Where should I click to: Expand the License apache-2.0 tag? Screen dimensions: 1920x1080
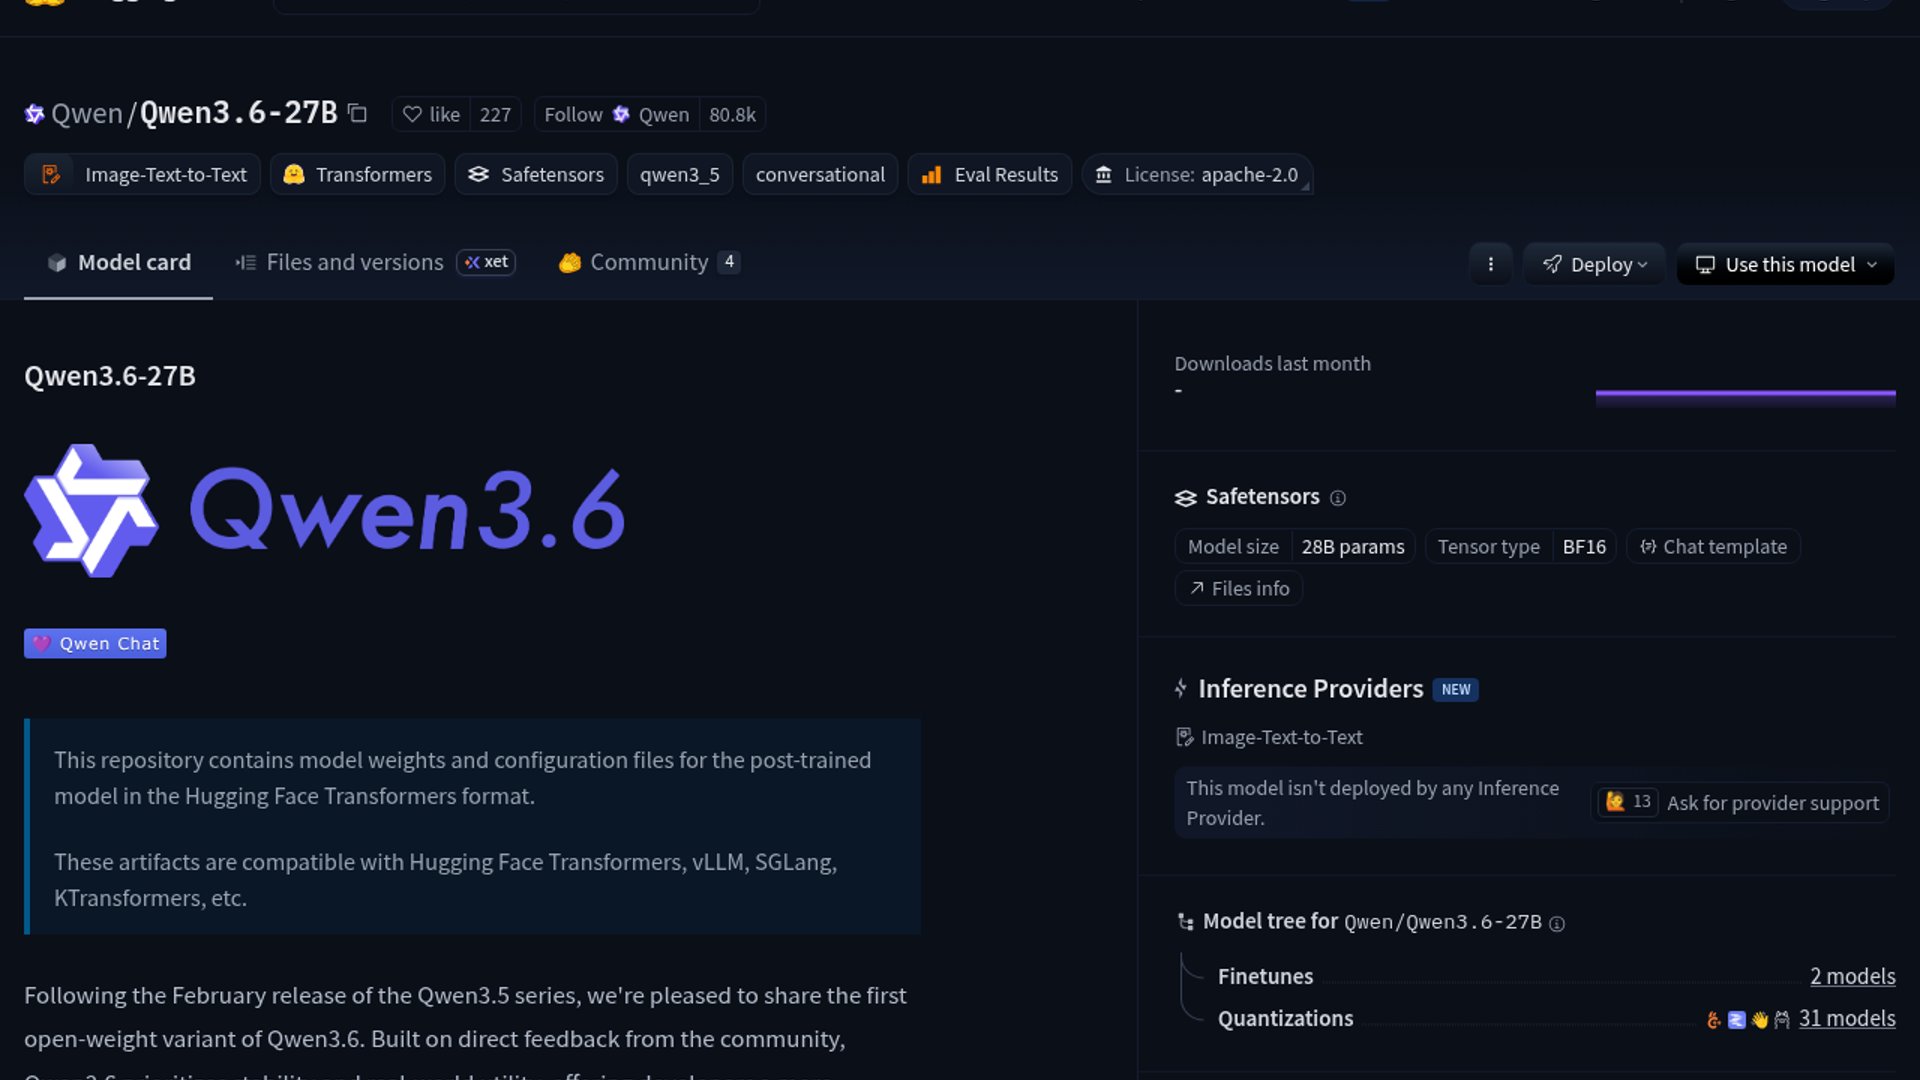coord(1197,175)
